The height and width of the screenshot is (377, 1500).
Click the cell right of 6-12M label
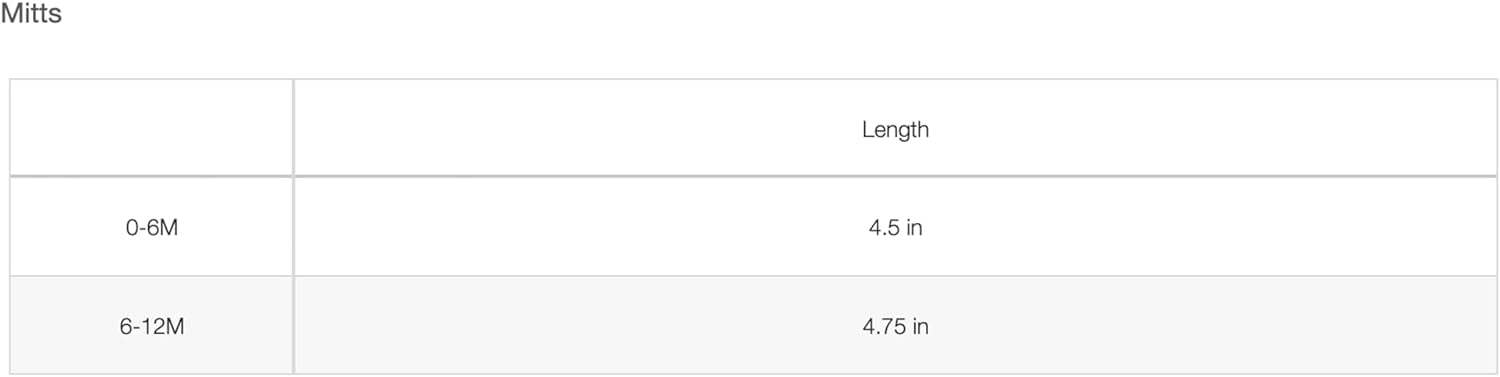(x=895, y=325)
